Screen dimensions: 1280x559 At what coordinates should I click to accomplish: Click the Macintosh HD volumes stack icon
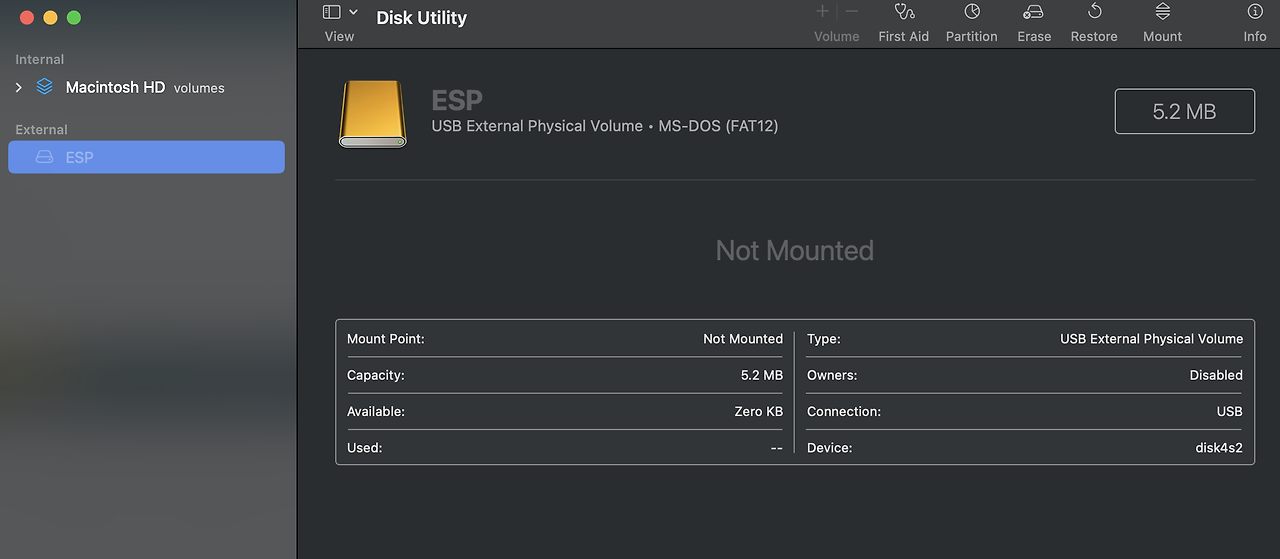point(44,87)
